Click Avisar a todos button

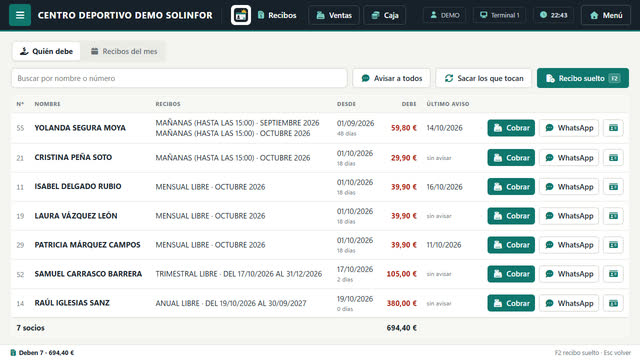point(391,78)
